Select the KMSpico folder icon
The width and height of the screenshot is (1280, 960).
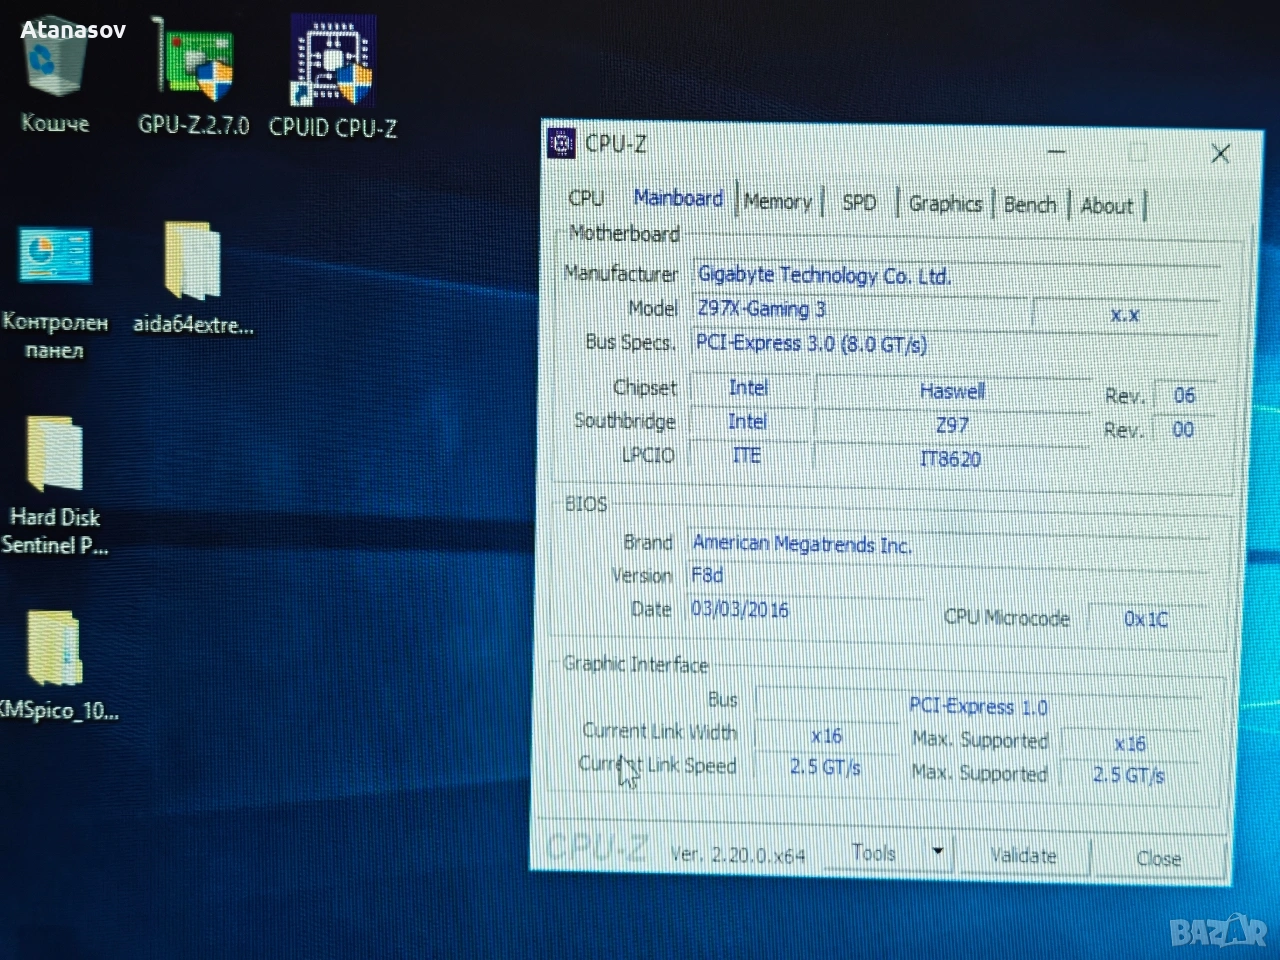56,664
